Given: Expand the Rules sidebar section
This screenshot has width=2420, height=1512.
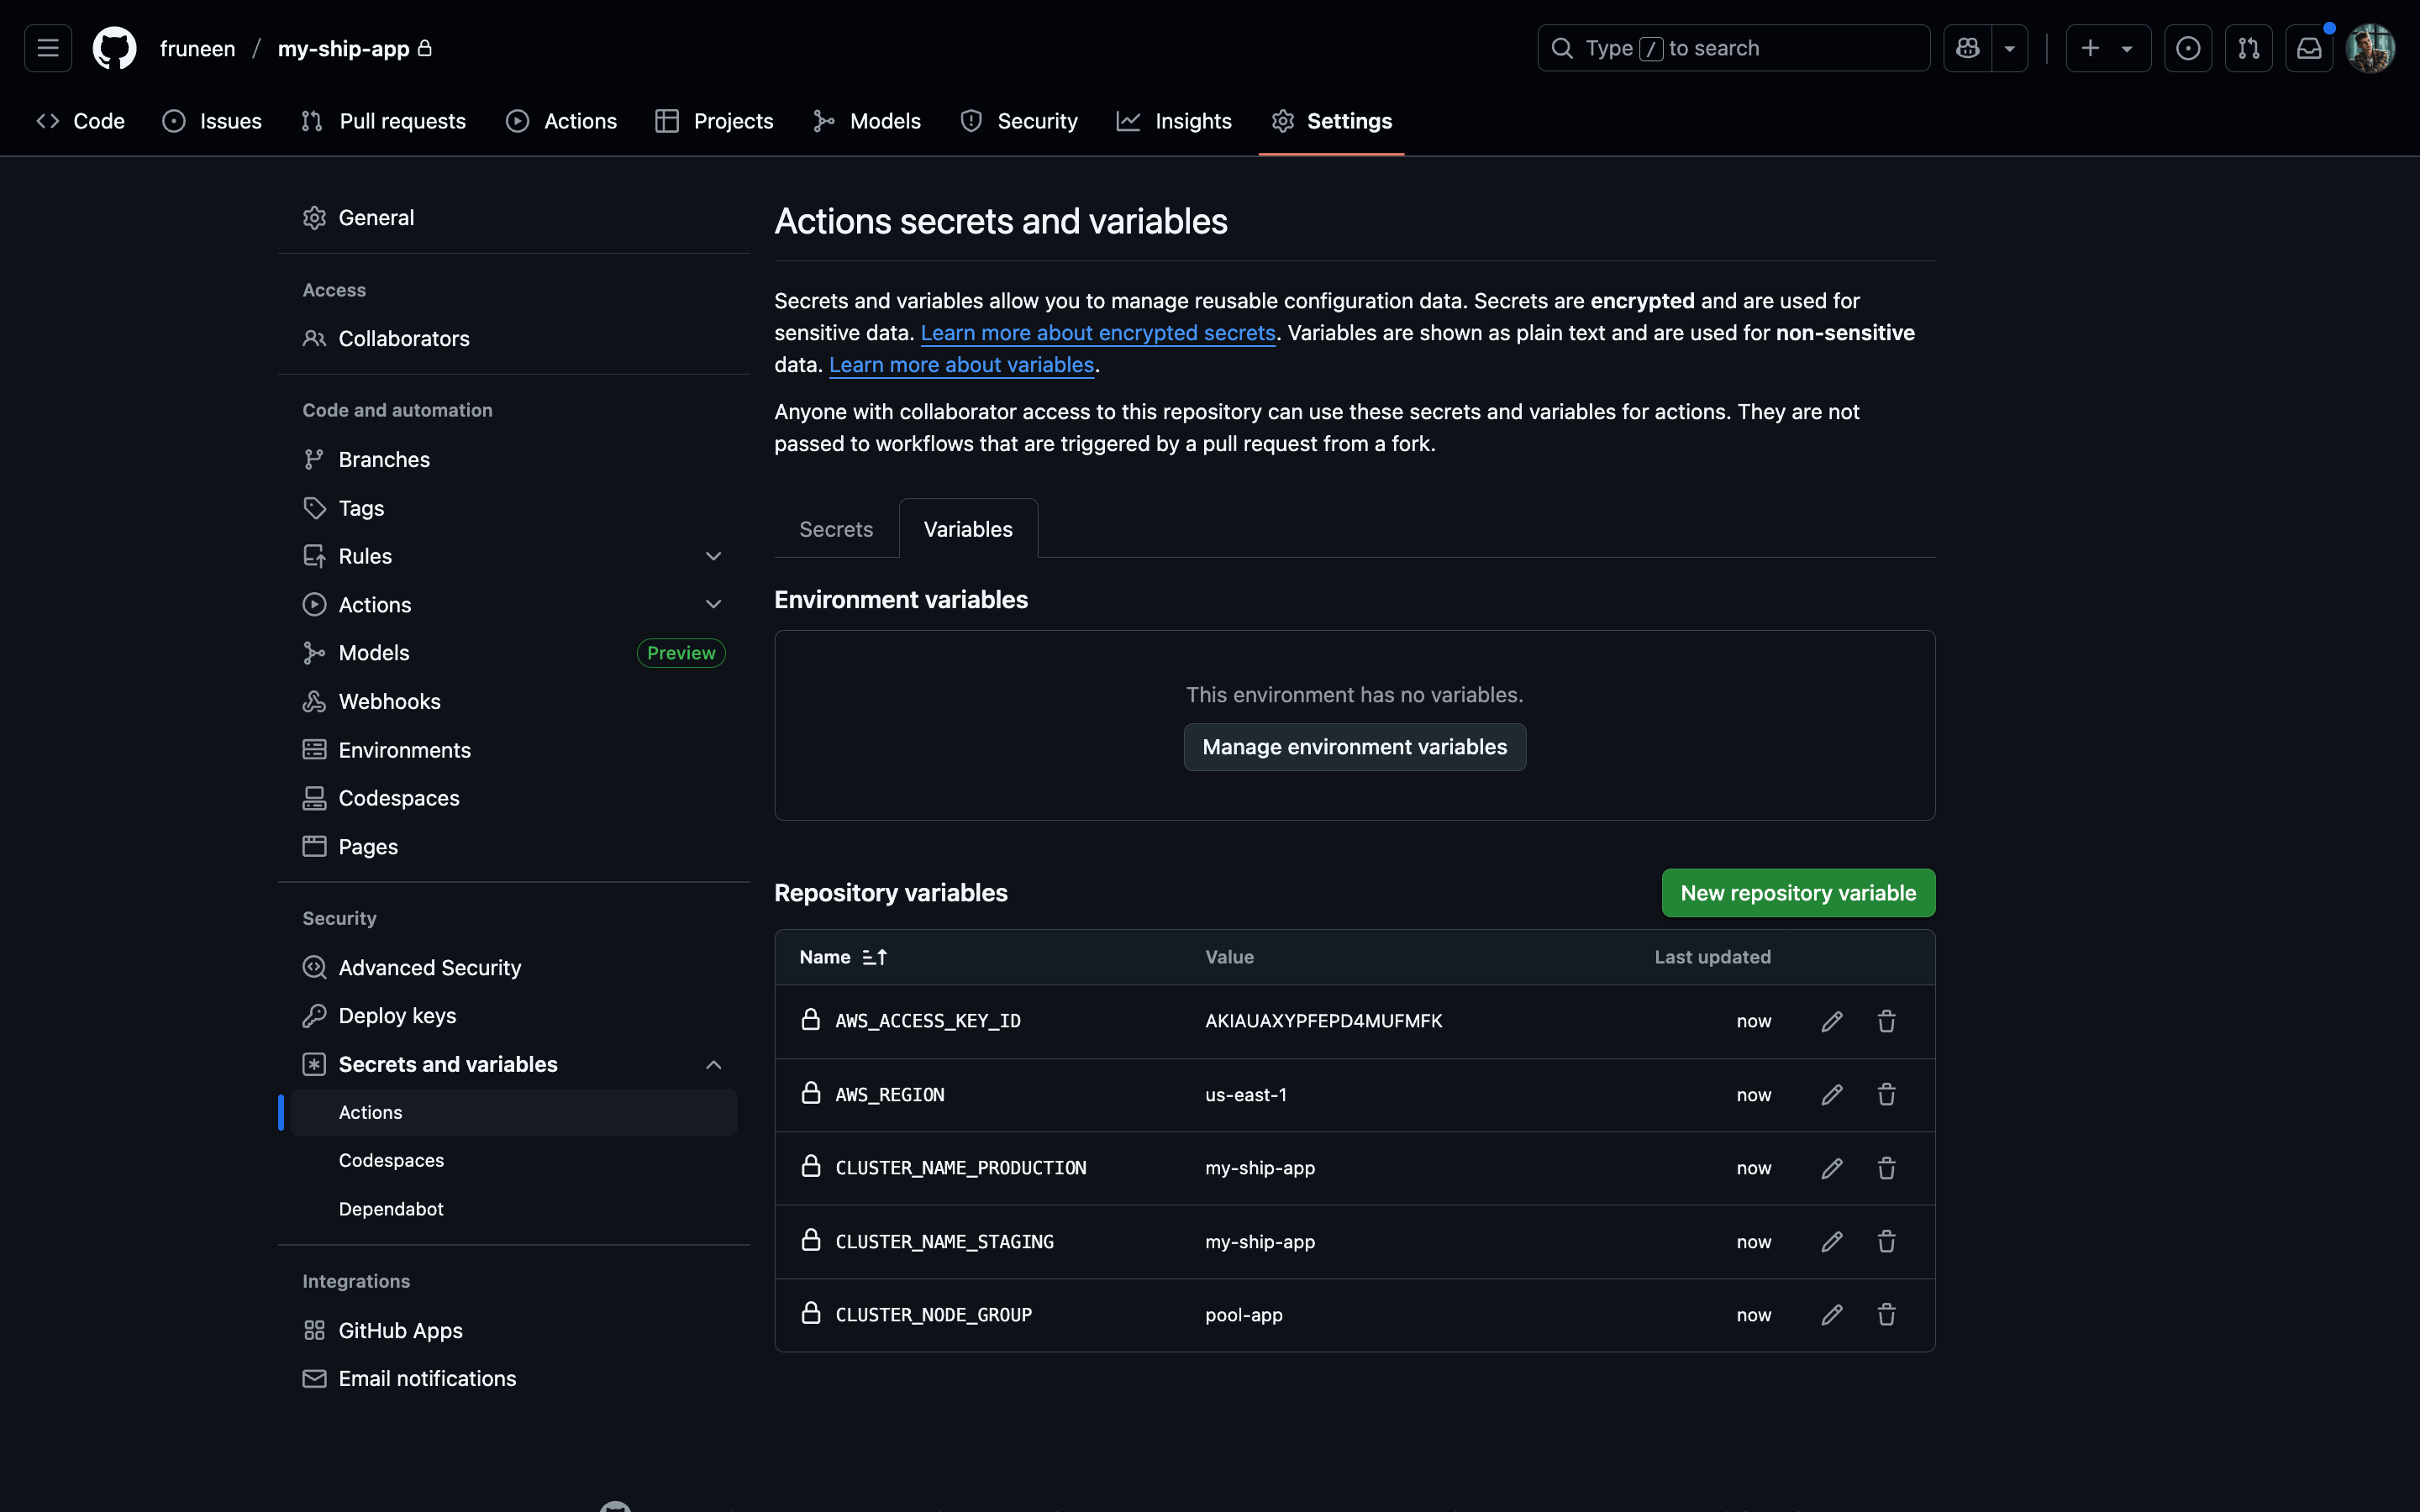Looking at the screenshot, I should (713, 555).
